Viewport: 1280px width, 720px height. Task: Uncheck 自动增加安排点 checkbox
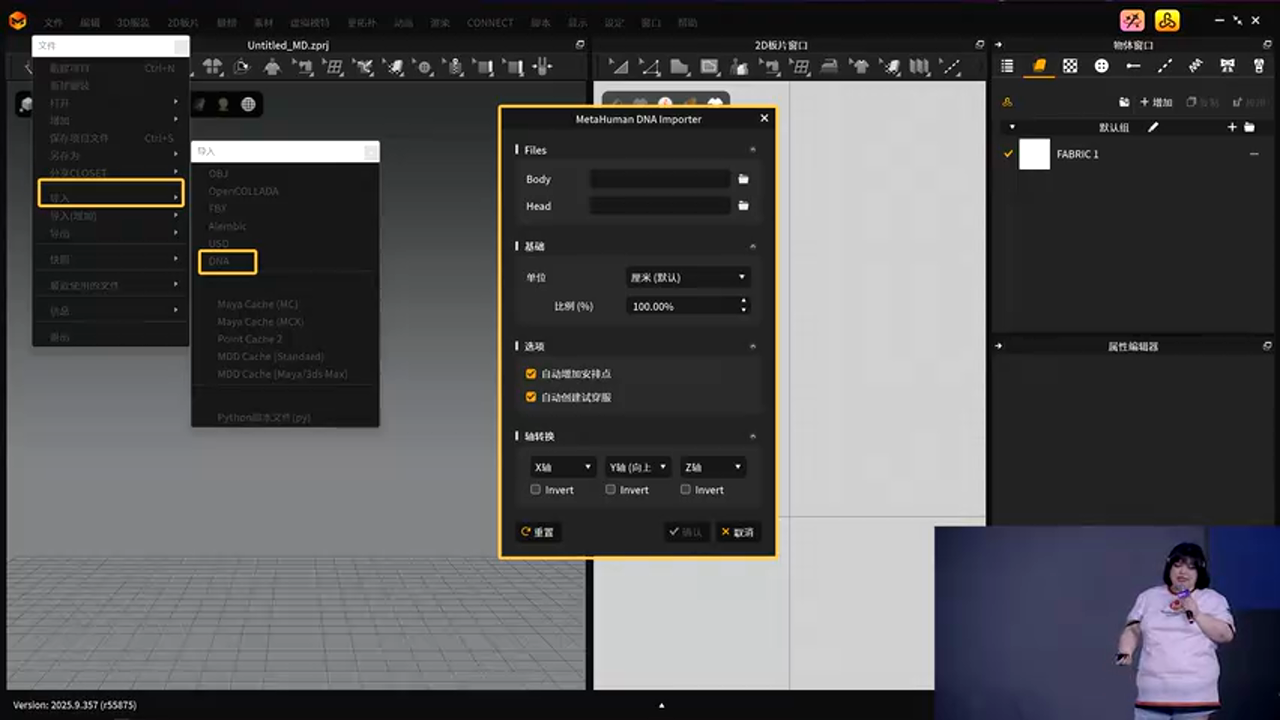[531, 373]
